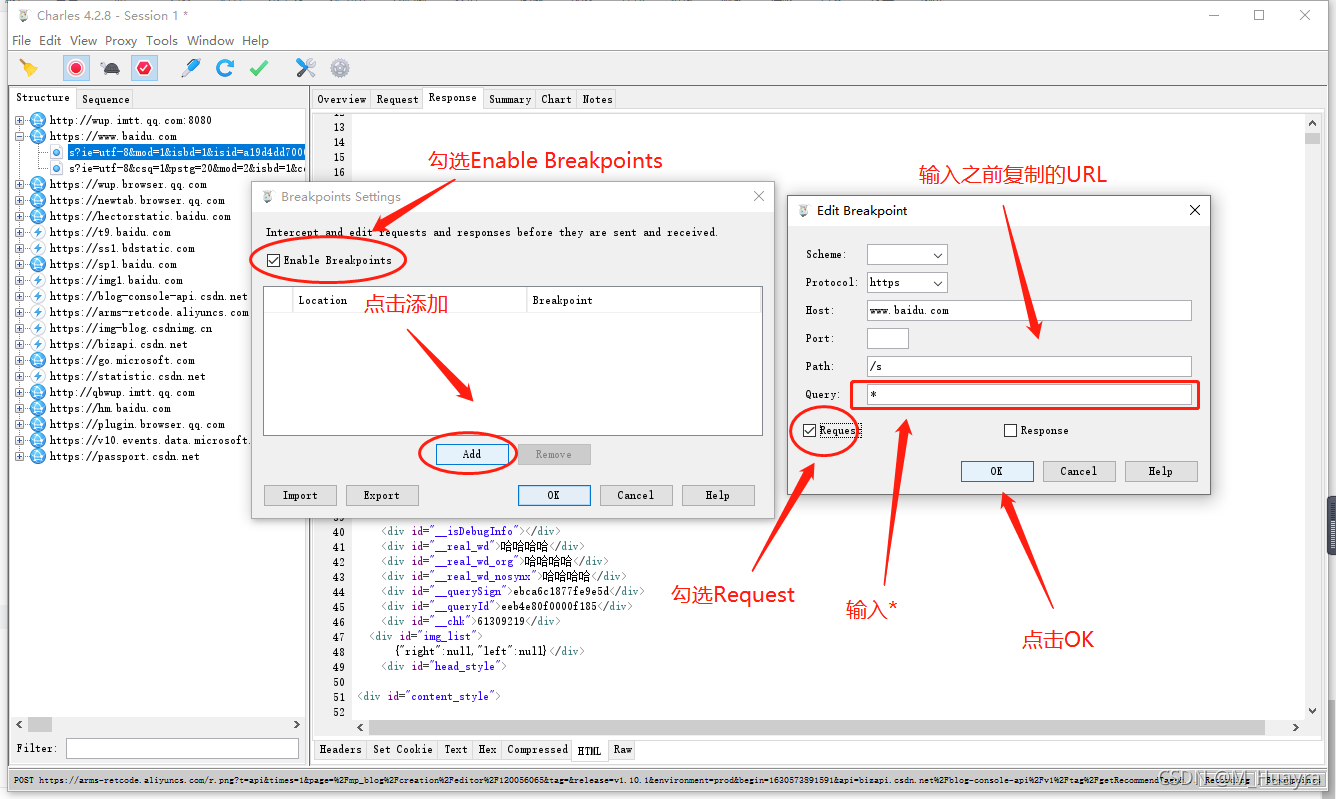Click the broom Clear Session icon

tap(29, 68)
